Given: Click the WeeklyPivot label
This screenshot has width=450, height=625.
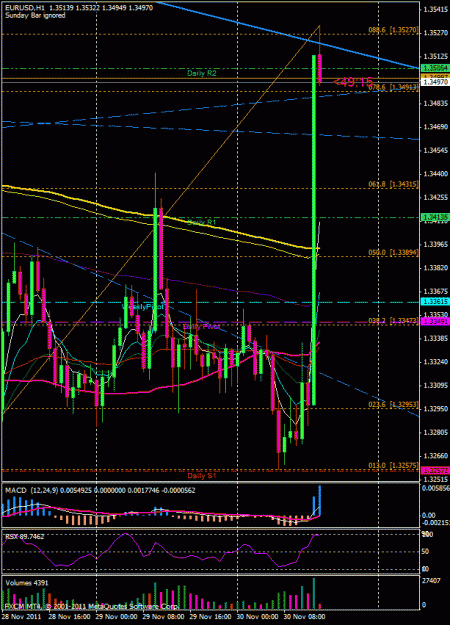Looking at the screenshot, I should pyautogui.click(x=143, y=307).
